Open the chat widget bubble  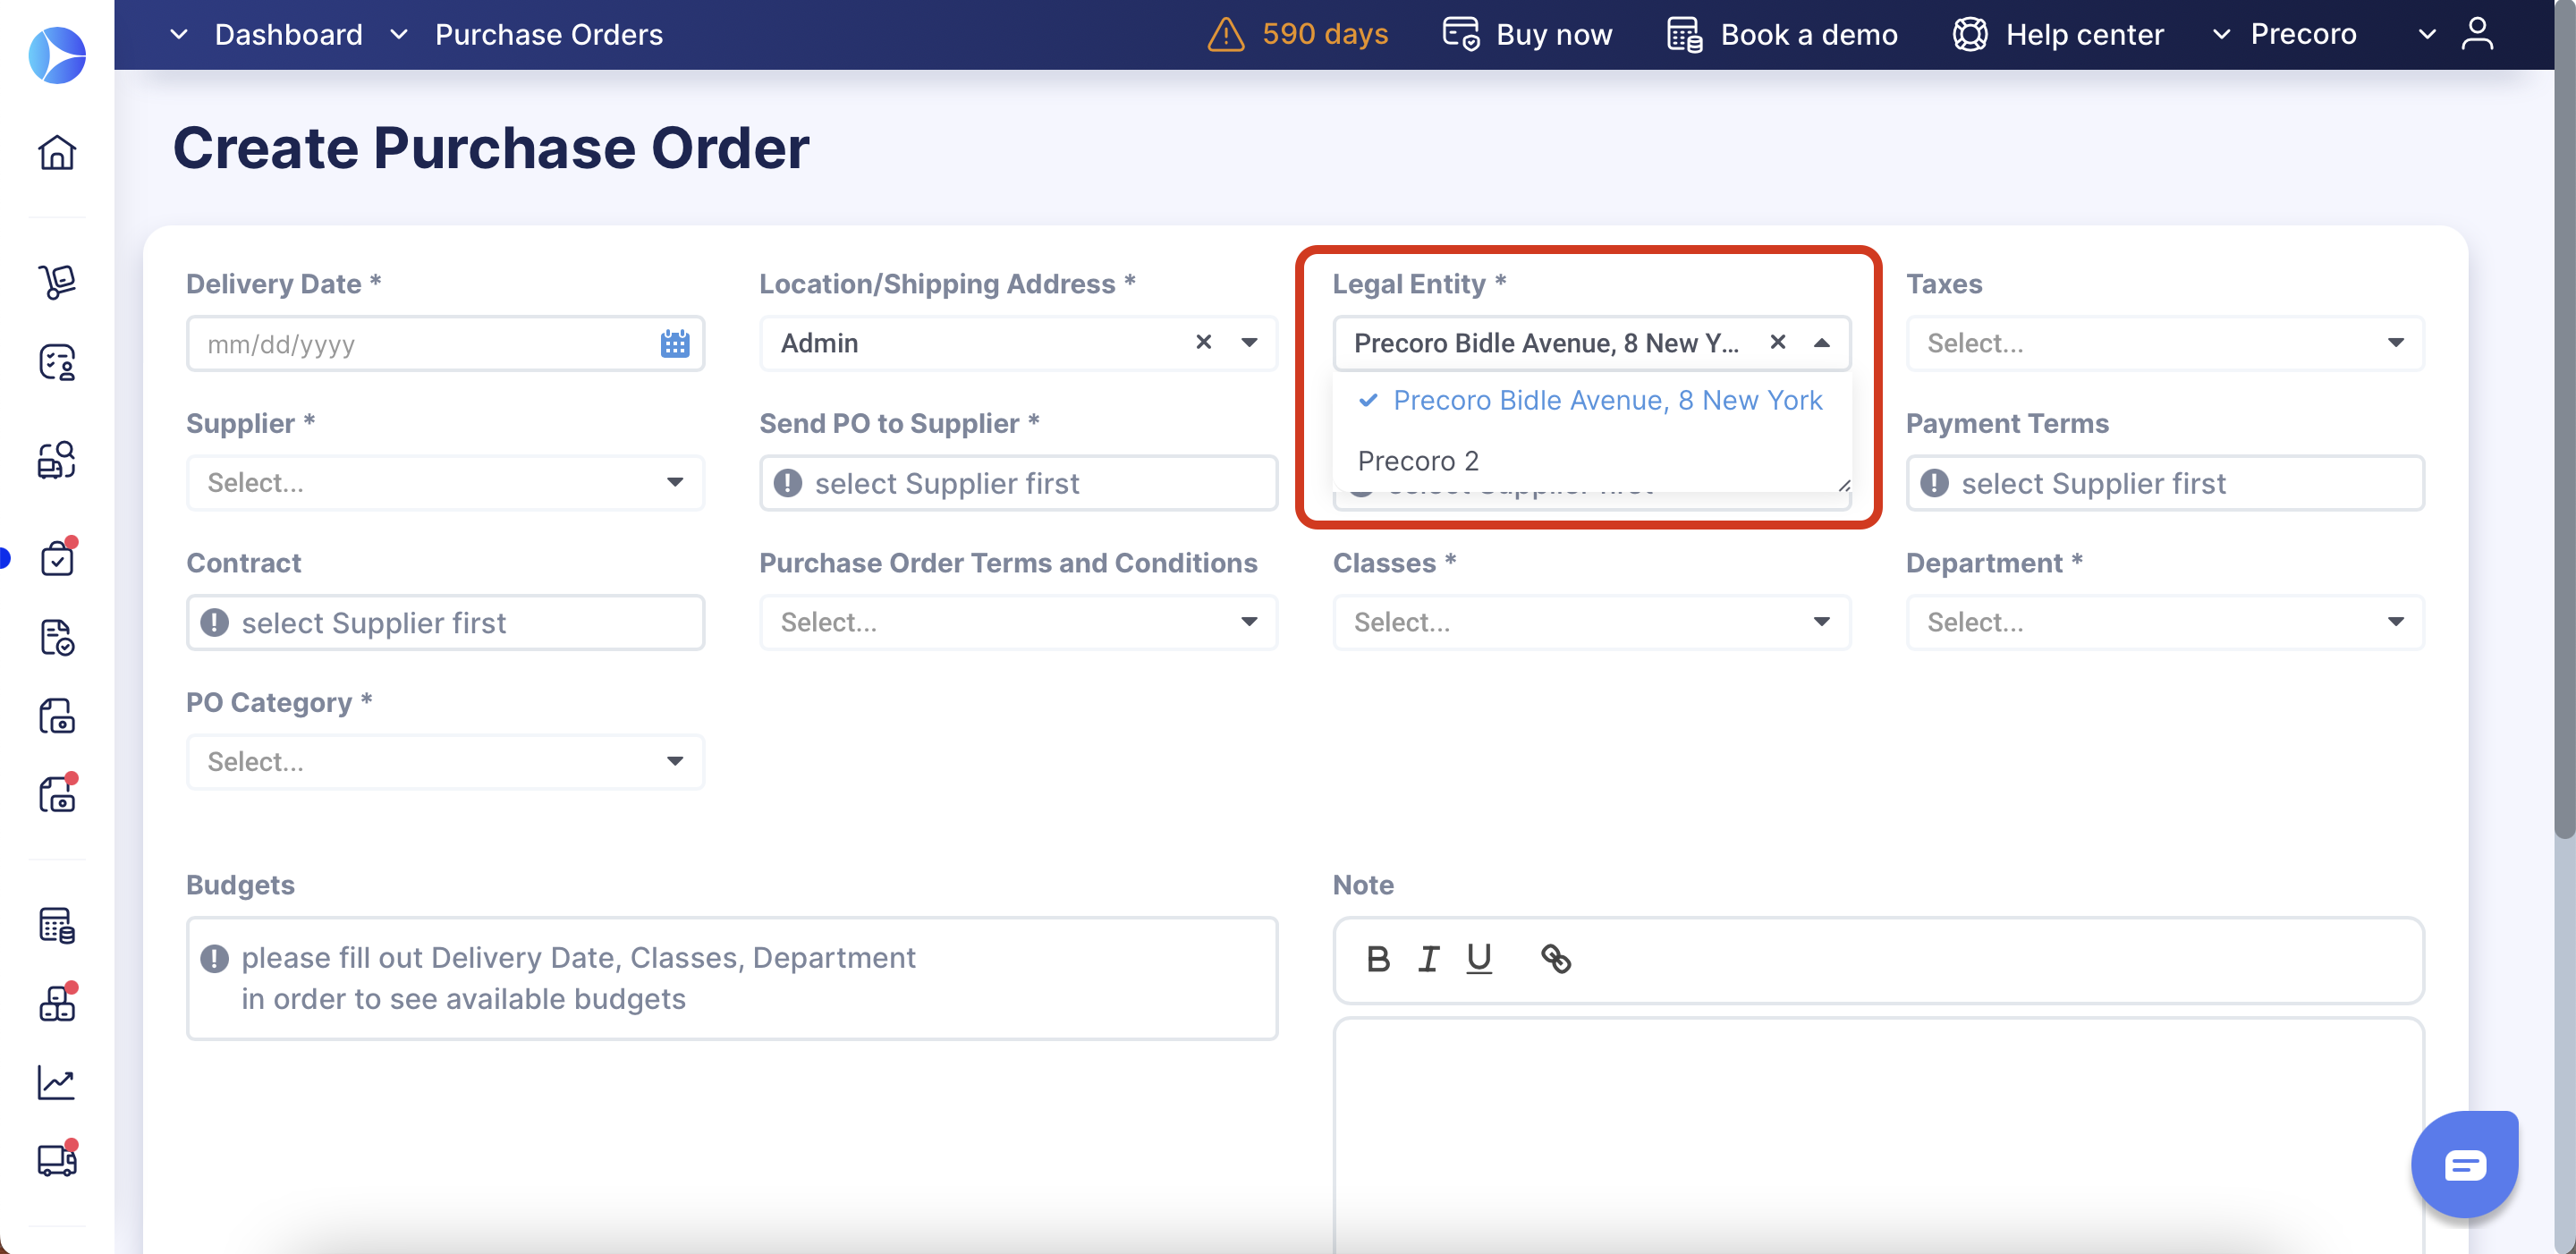(x=2463, y=1164)
